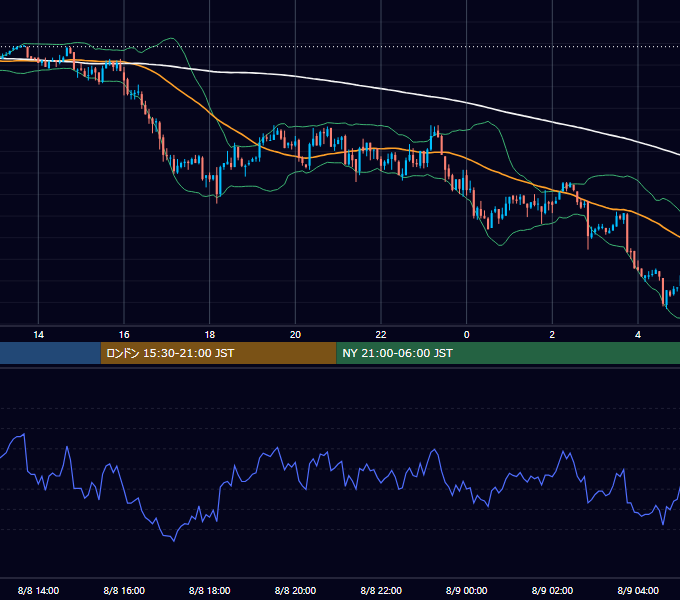Click the 20 hour label on price chart axis
The width and height of the screenshot is (680, 600).
tap(295, 335)
